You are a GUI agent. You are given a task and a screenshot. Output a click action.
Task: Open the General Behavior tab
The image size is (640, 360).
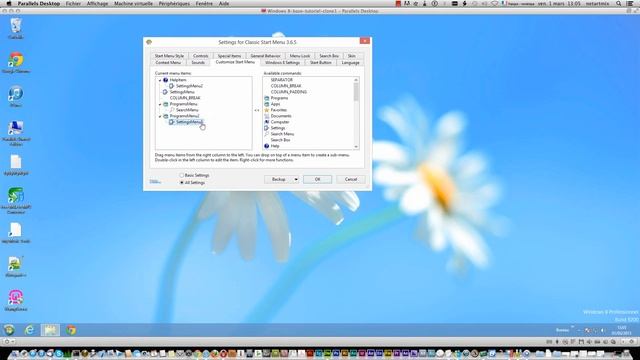[x=265, y=56]
